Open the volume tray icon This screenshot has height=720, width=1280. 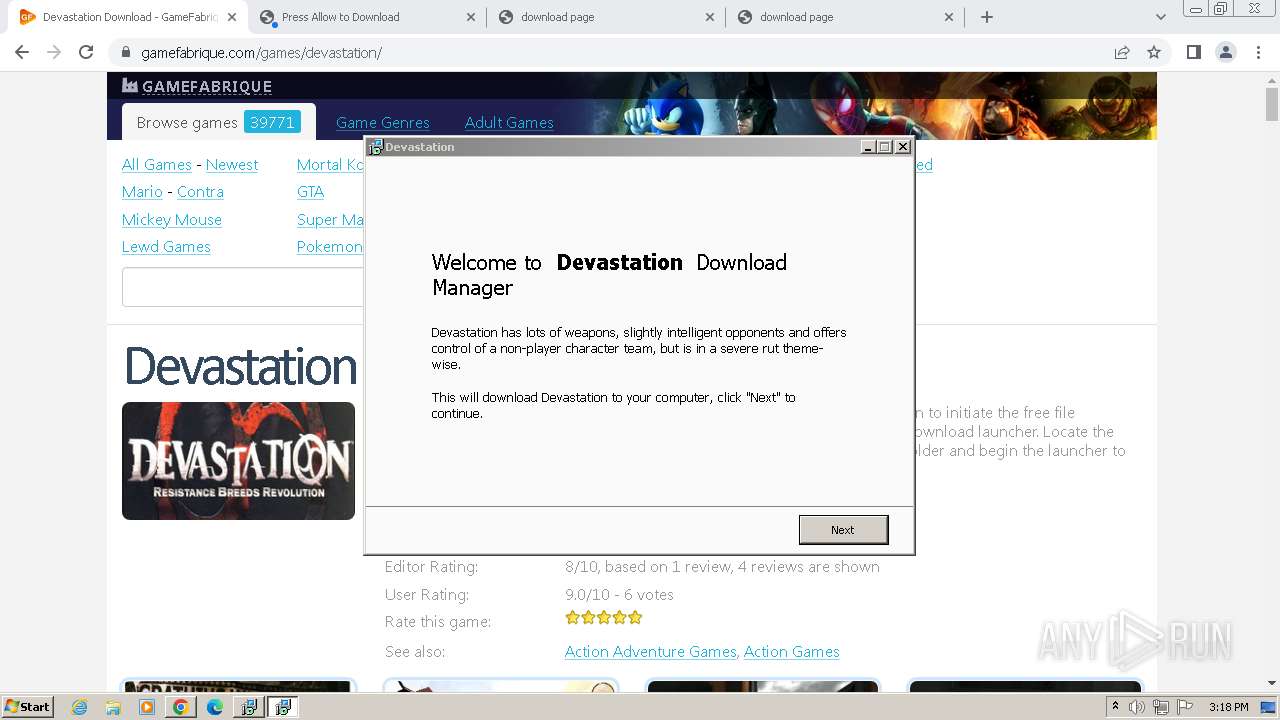[1137, 707]
